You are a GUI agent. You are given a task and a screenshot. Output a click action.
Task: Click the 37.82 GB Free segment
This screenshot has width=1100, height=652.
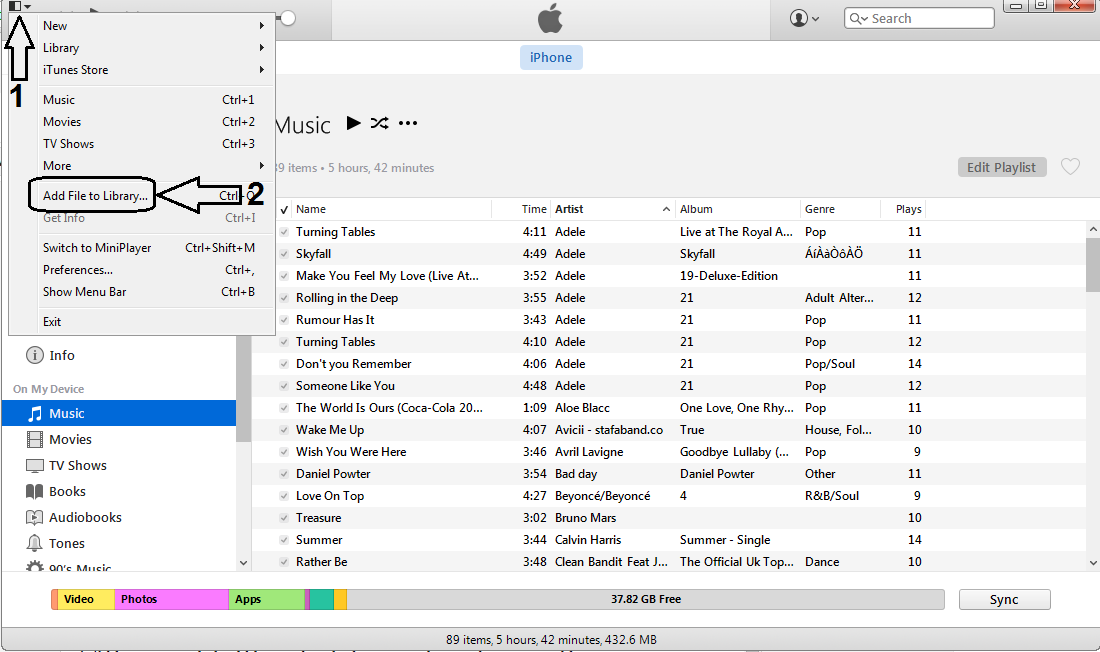coord(645,599)
